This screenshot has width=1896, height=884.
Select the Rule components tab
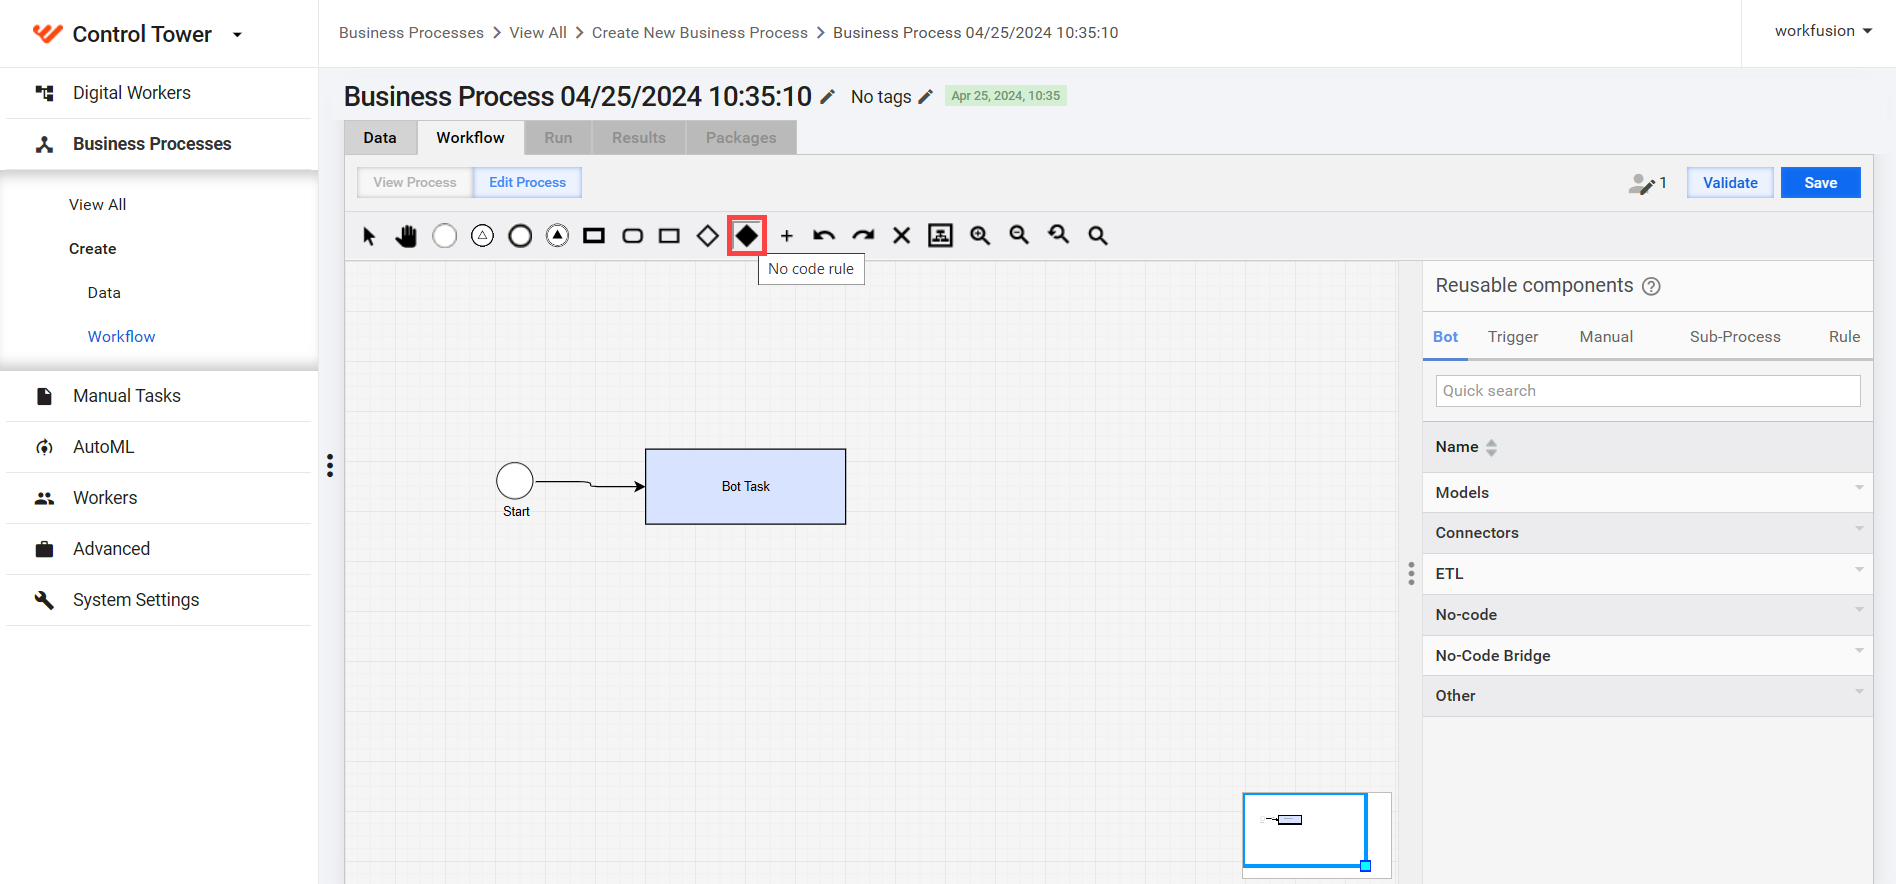(x=1844, y=337)
